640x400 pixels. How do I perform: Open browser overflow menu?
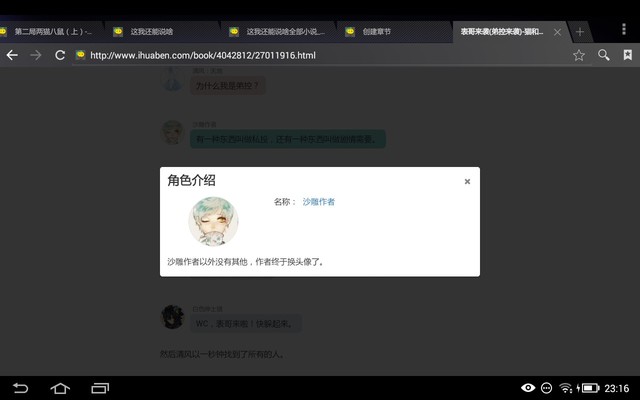pos(625,31)
